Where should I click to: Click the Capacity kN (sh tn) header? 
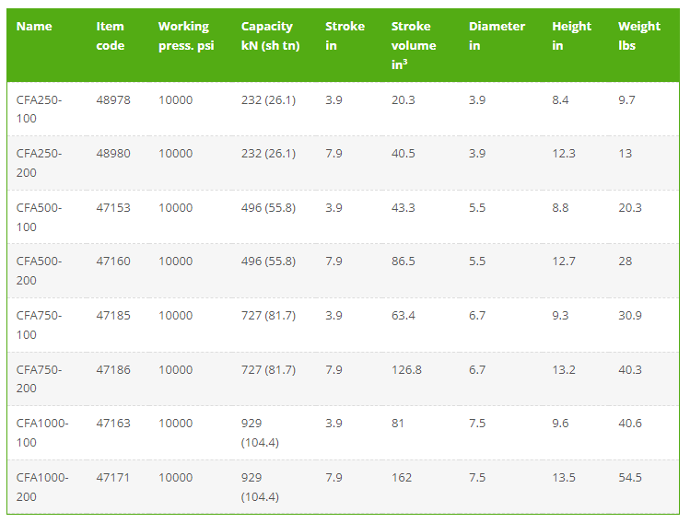(x=270, y=36)
